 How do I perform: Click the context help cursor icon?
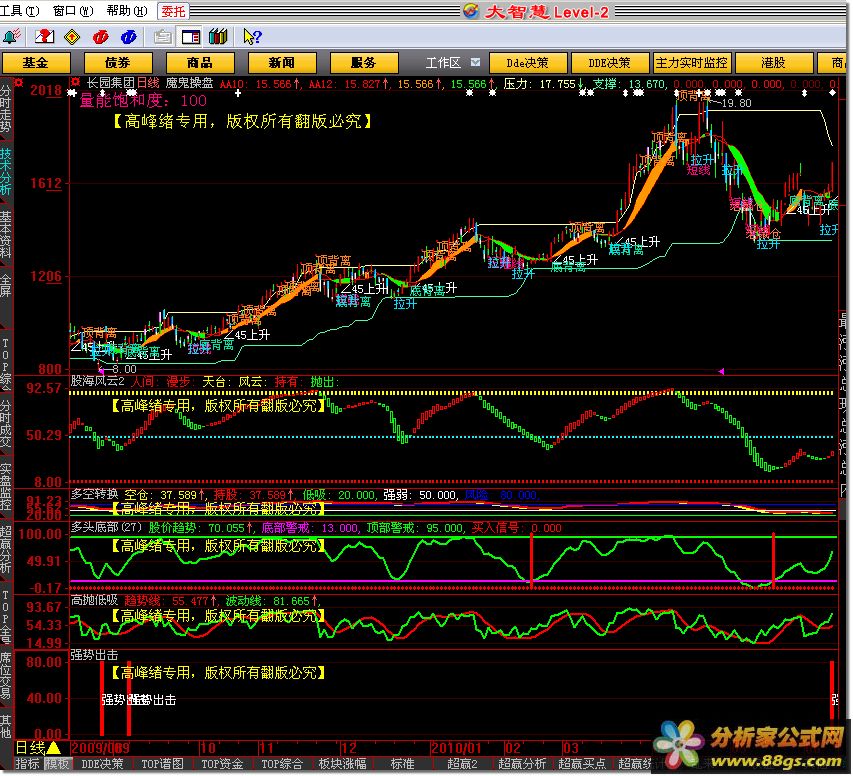point(252,37)
